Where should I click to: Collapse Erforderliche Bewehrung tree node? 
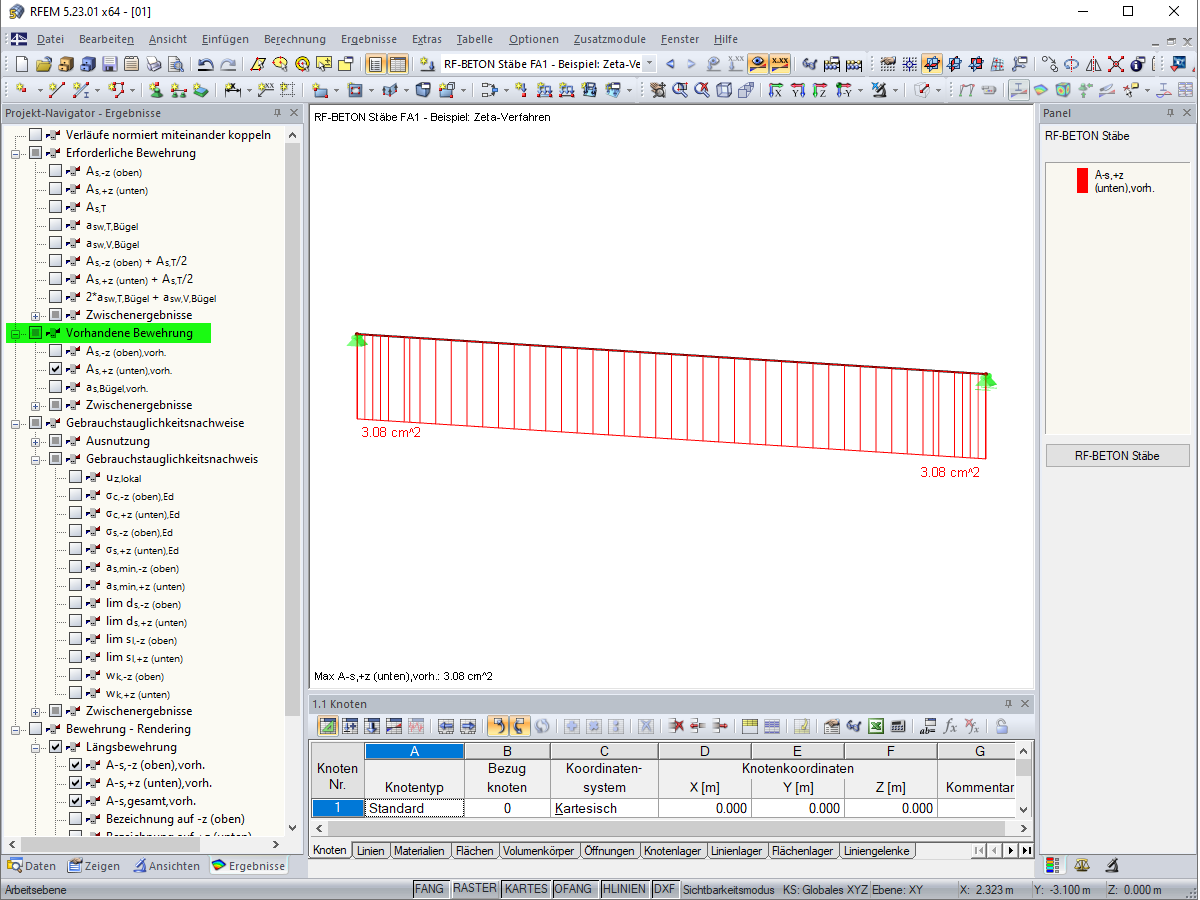pyautogui.click(x=16, y=154)
